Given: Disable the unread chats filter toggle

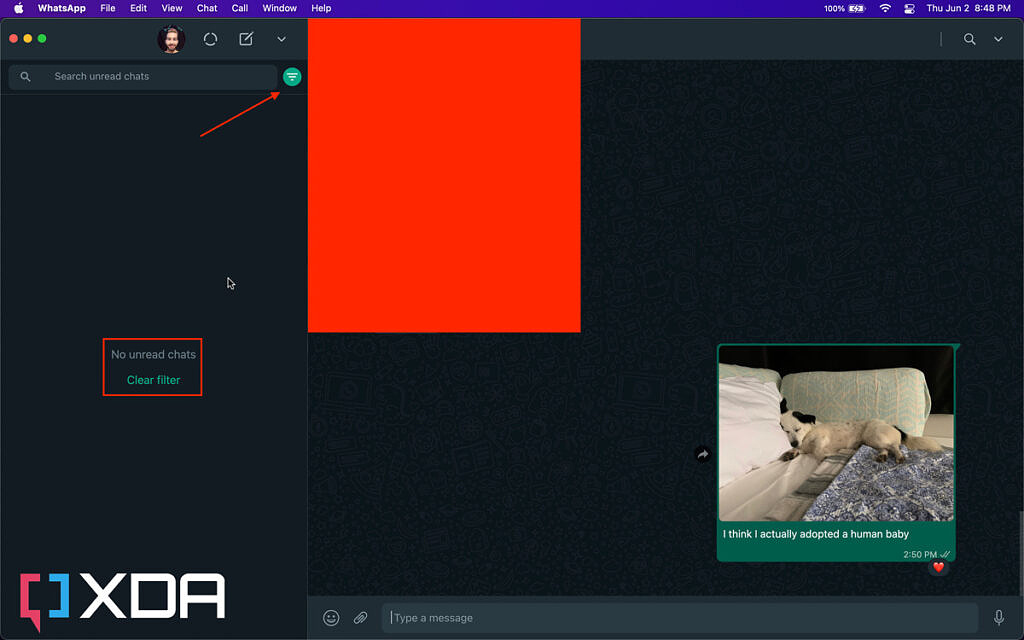Looking at the screenshot, I should click(291, 76).
